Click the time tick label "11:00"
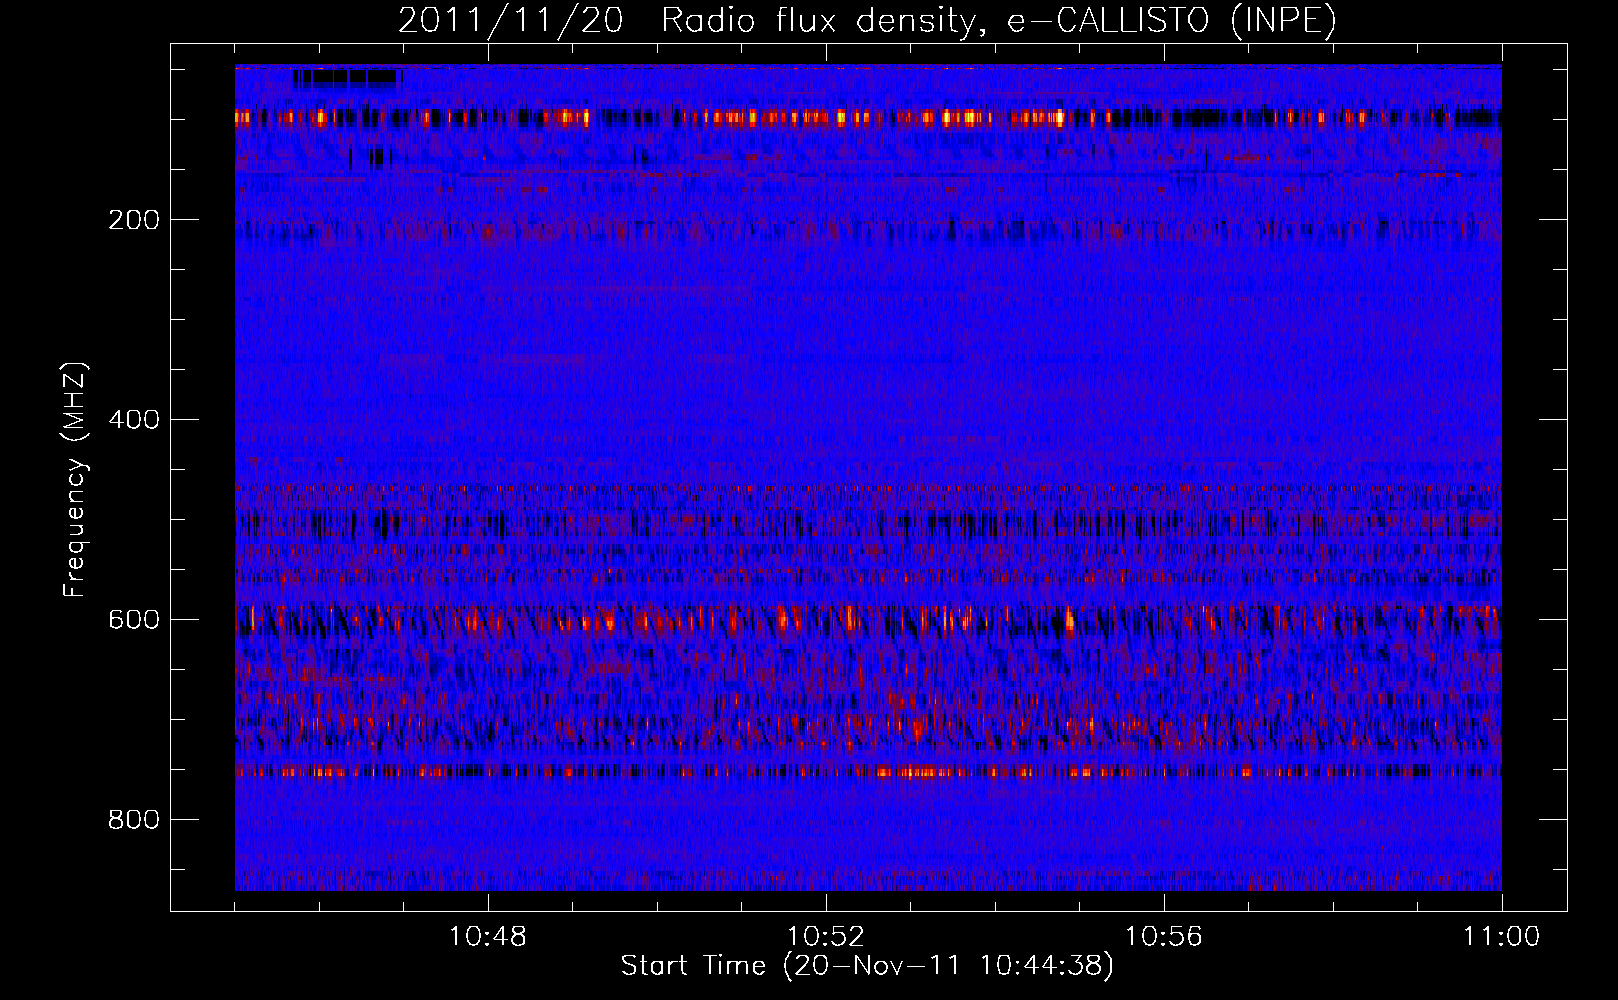Image resolution: width=1618 pixels, height=1000 pixels. click(x=1502, y=937)
